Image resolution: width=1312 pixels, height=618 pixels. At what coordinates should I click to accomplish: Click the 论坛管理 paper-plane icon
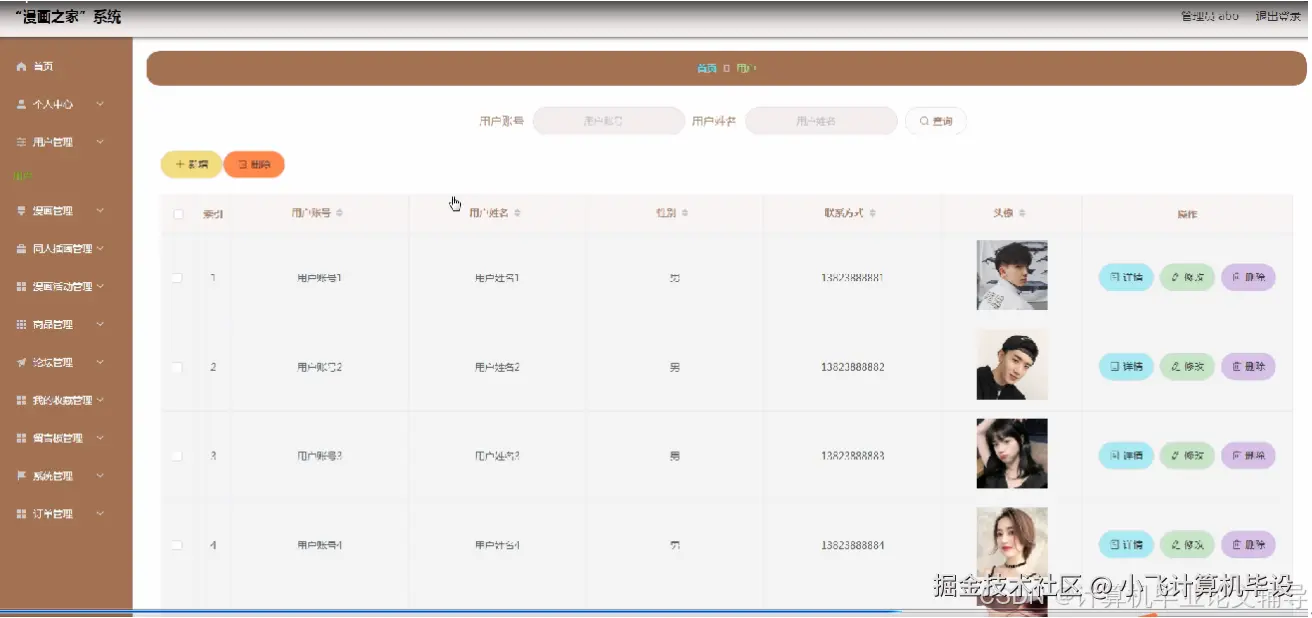21,363
